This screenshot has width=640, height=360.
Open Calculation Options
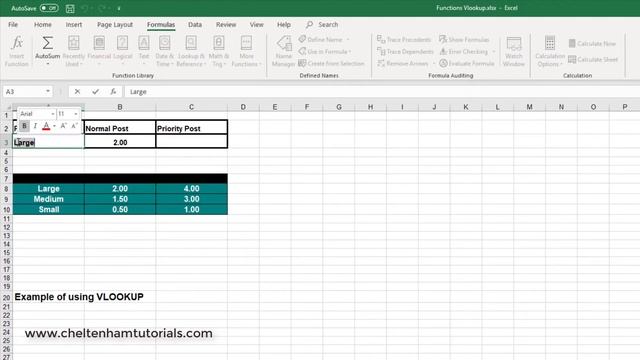click(x=550, y=51)
